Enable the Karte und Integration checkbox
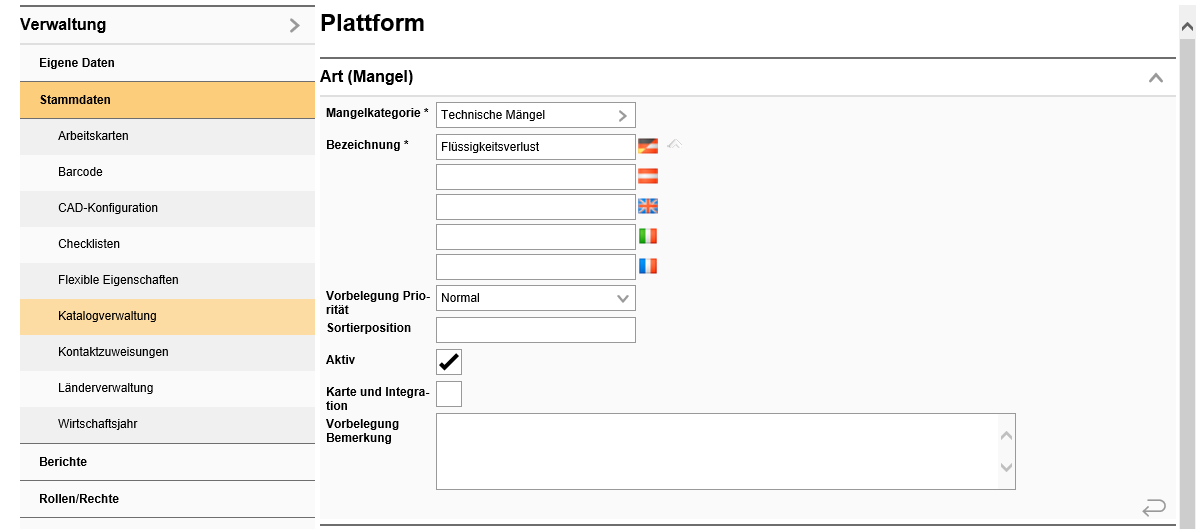1198x529 pixels. tap(449, 394)
